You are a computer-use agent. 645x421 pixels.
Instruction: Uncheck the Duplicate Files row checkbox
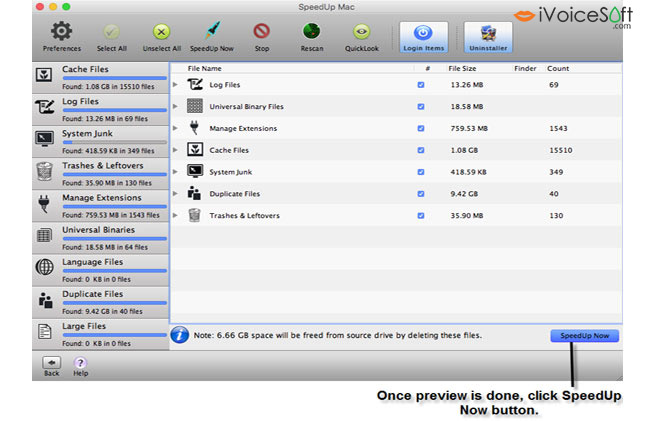point(421,194)
